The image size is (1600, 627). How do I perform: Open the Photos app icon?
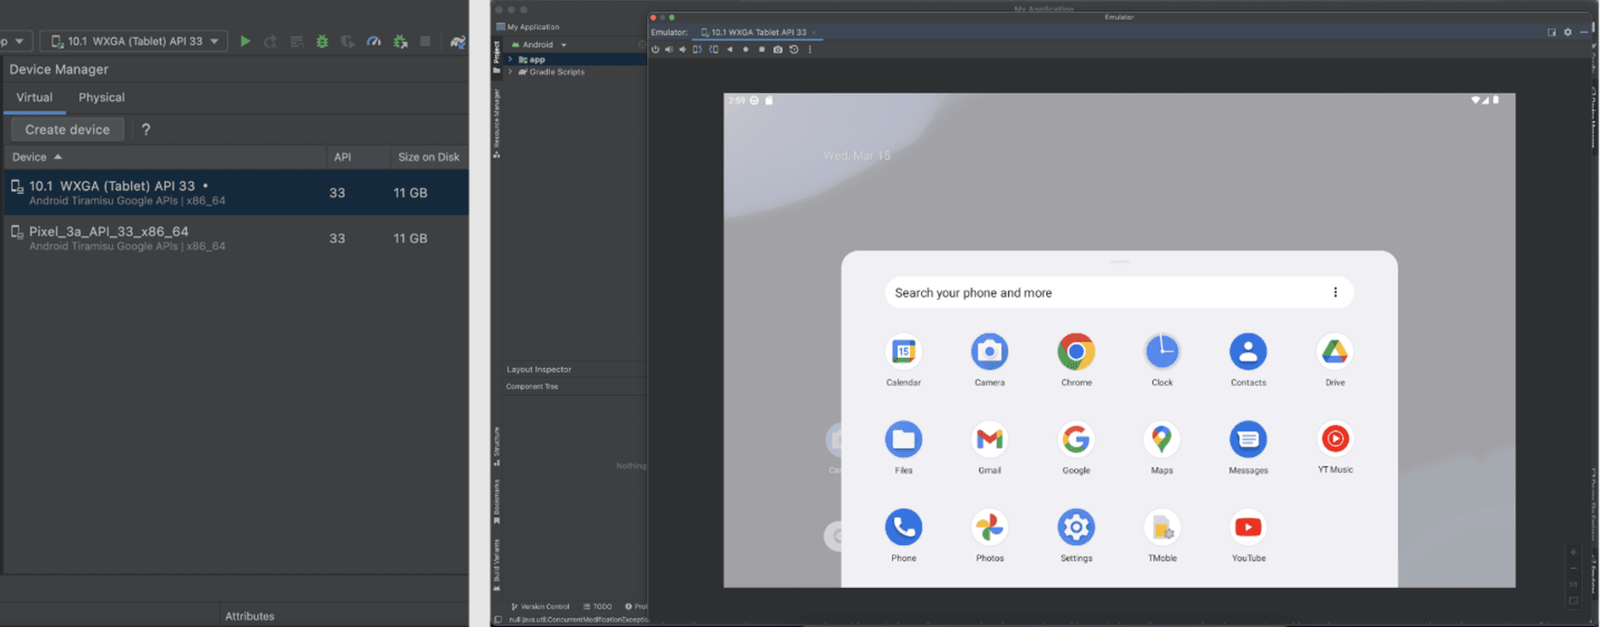coord(989,527)
